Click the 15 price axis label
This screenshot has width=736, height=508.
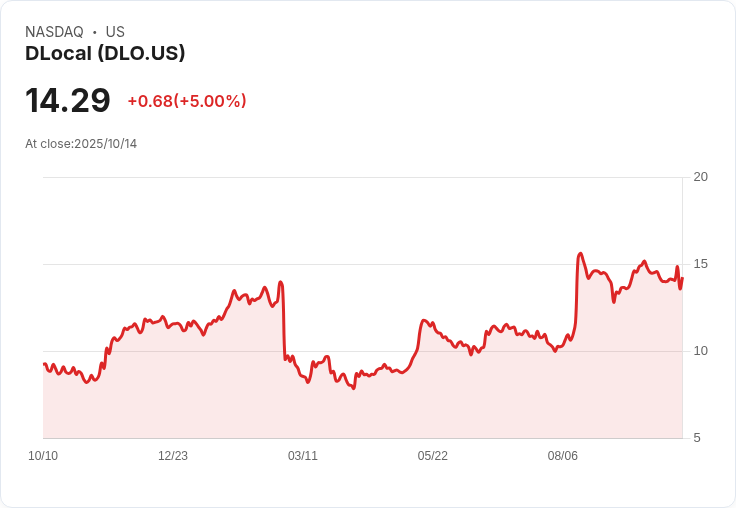tap(701, 264)
